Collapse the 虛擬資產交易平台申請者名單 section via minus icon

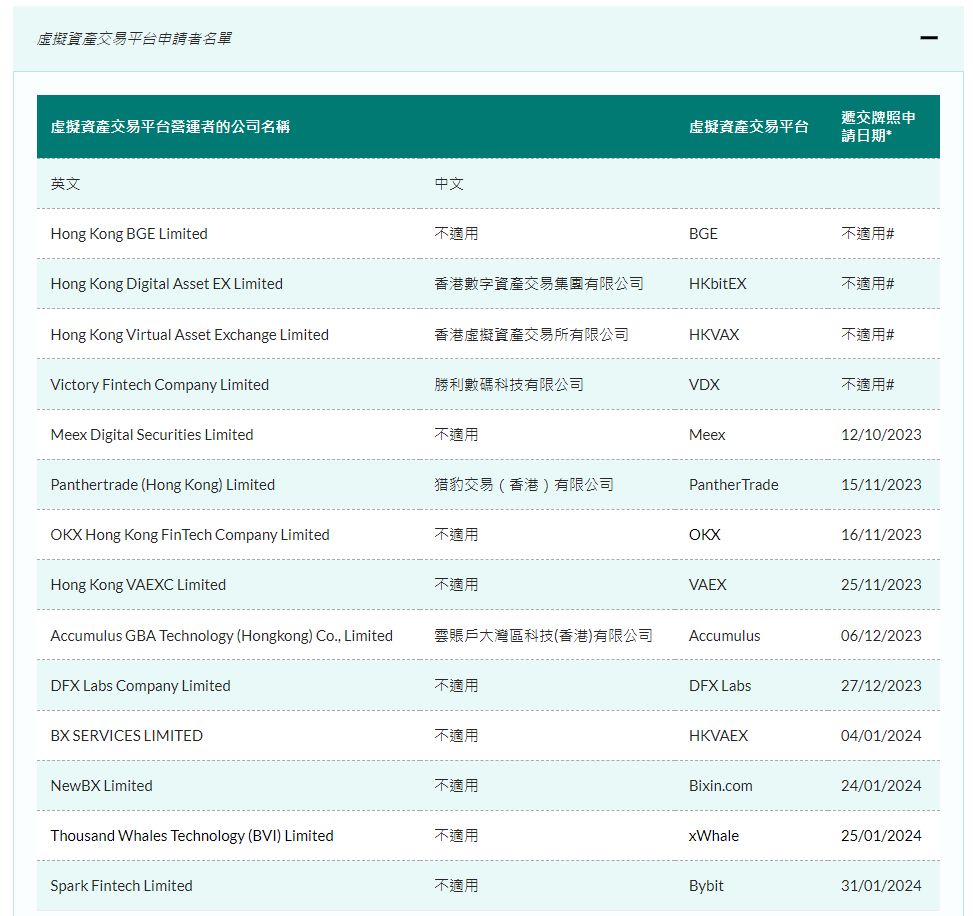928,39
